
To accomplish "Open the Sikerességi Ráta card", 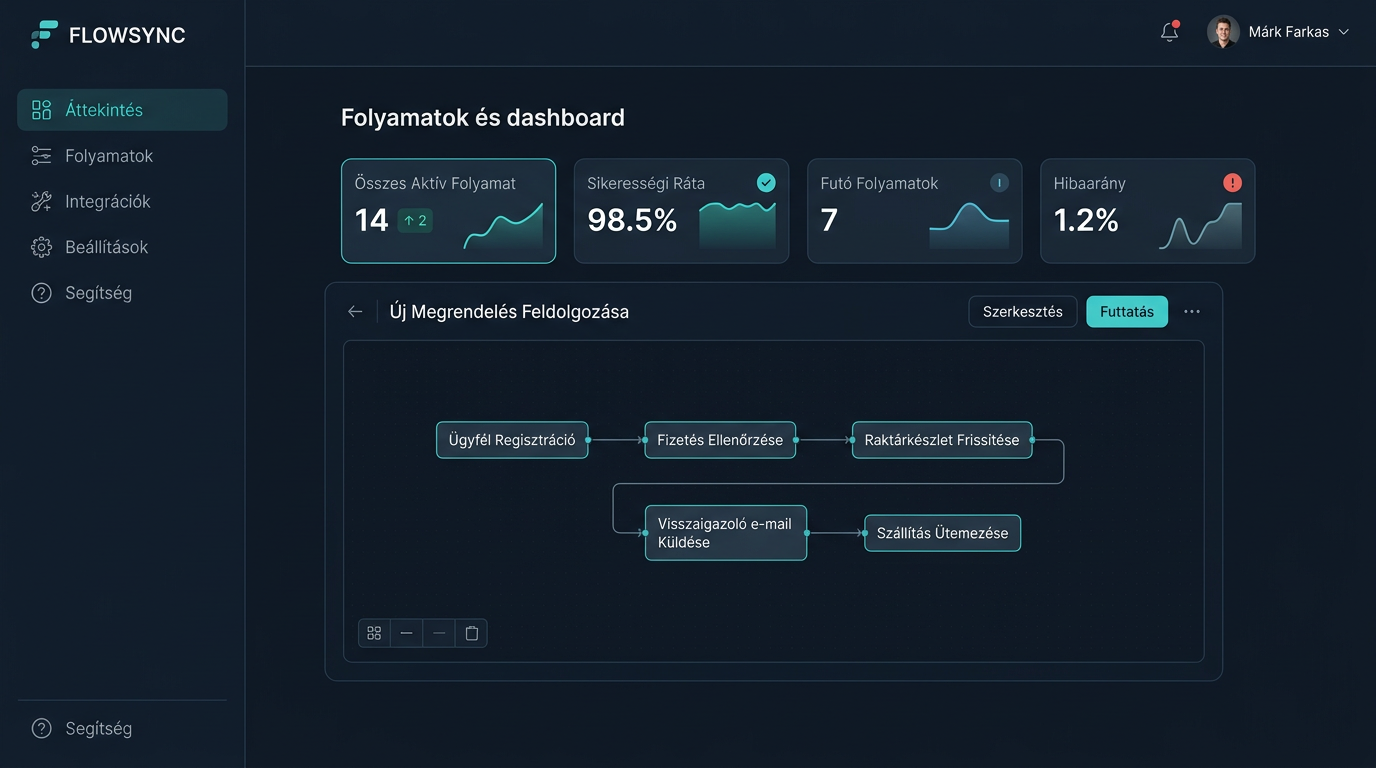I will pos(681,211).
